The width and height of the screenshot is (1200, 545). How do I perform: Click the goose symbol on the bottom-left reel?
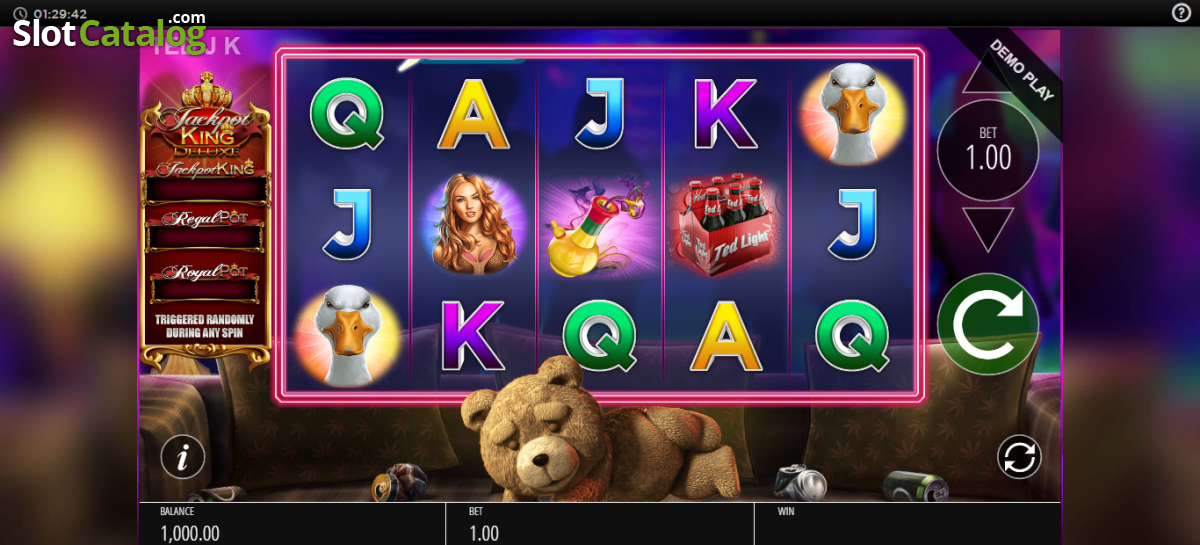click(345, 335)
